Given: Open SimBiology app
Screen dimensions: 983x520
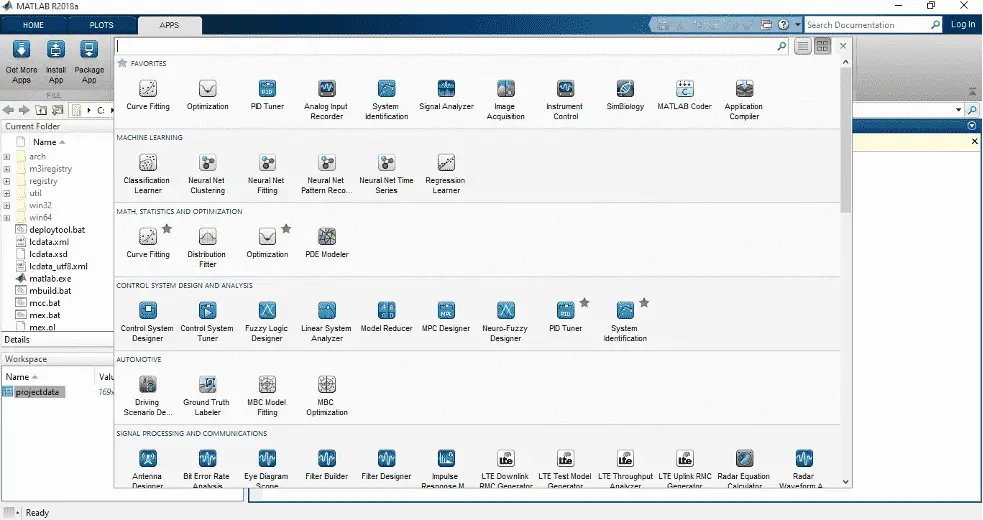Looking at the screenshot, I should [625, 95].
